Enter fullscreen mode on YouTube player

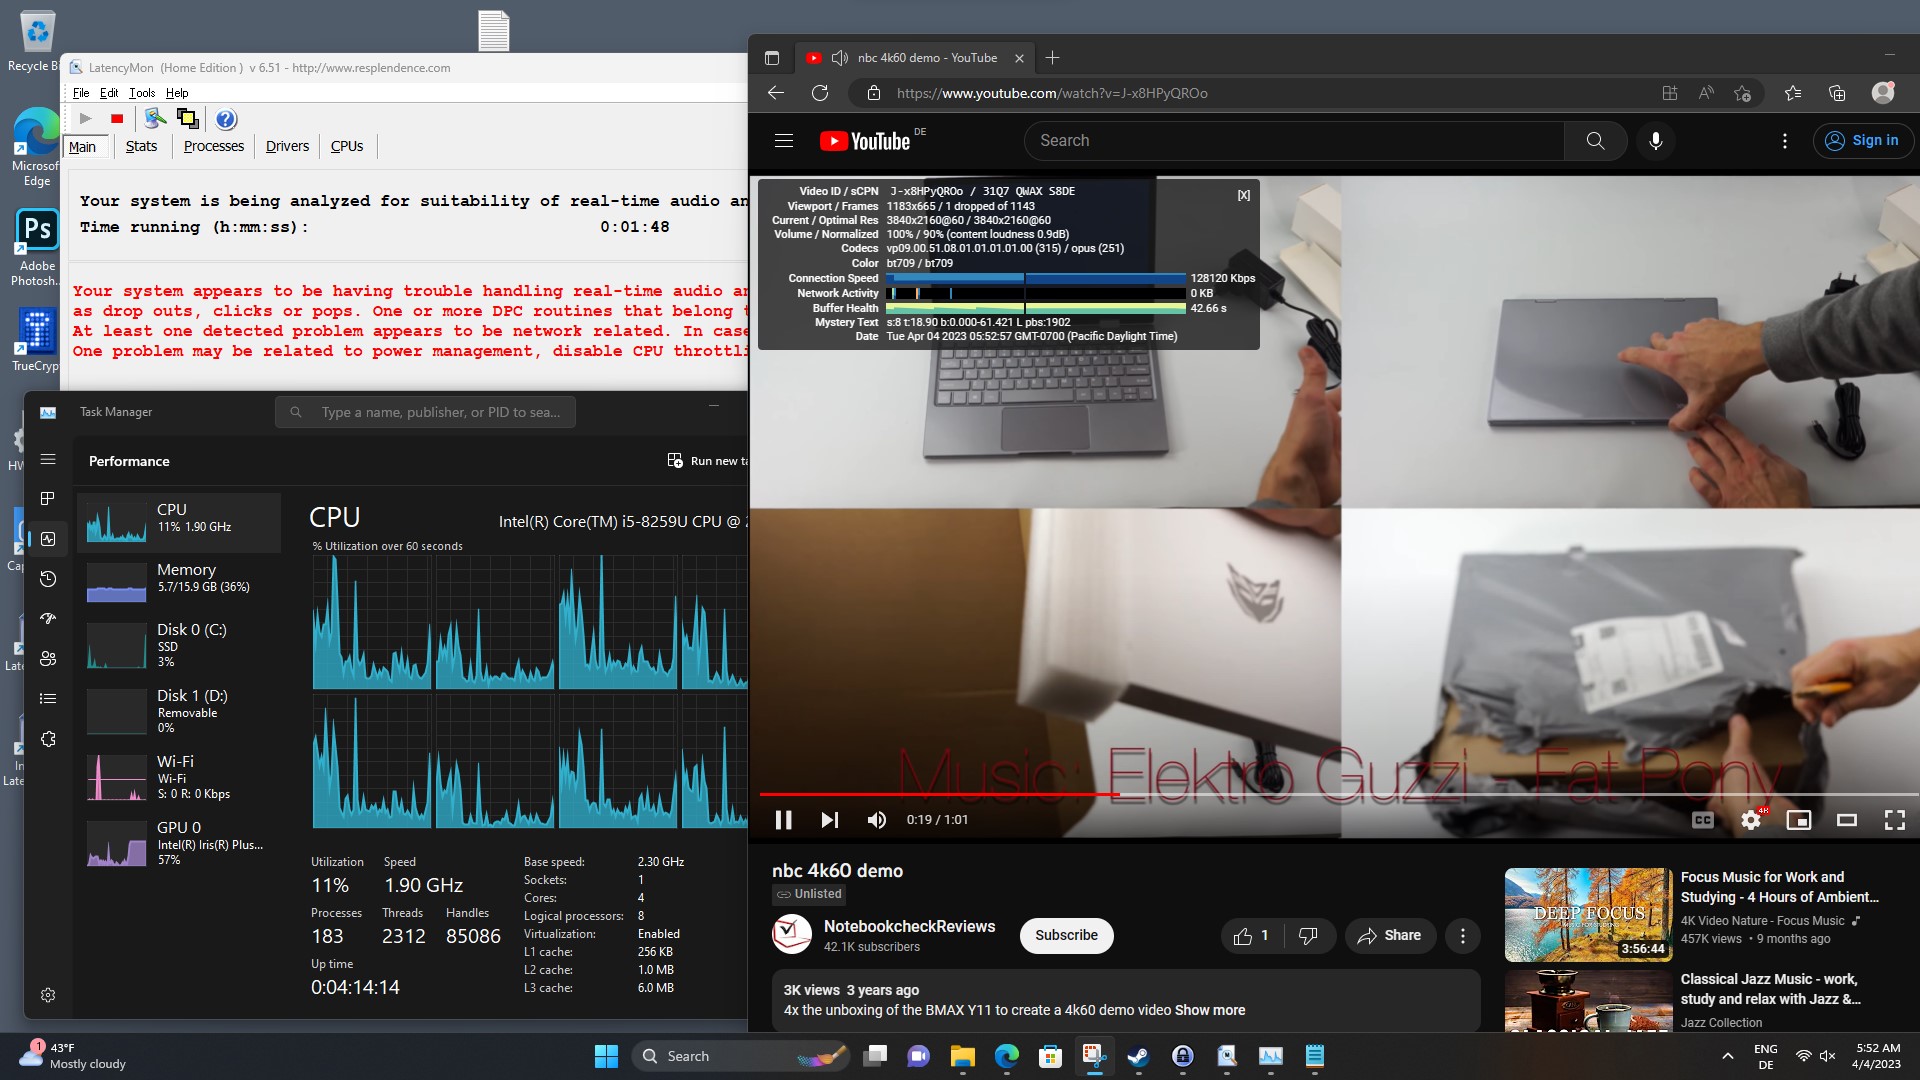[x=1894, y=820]
